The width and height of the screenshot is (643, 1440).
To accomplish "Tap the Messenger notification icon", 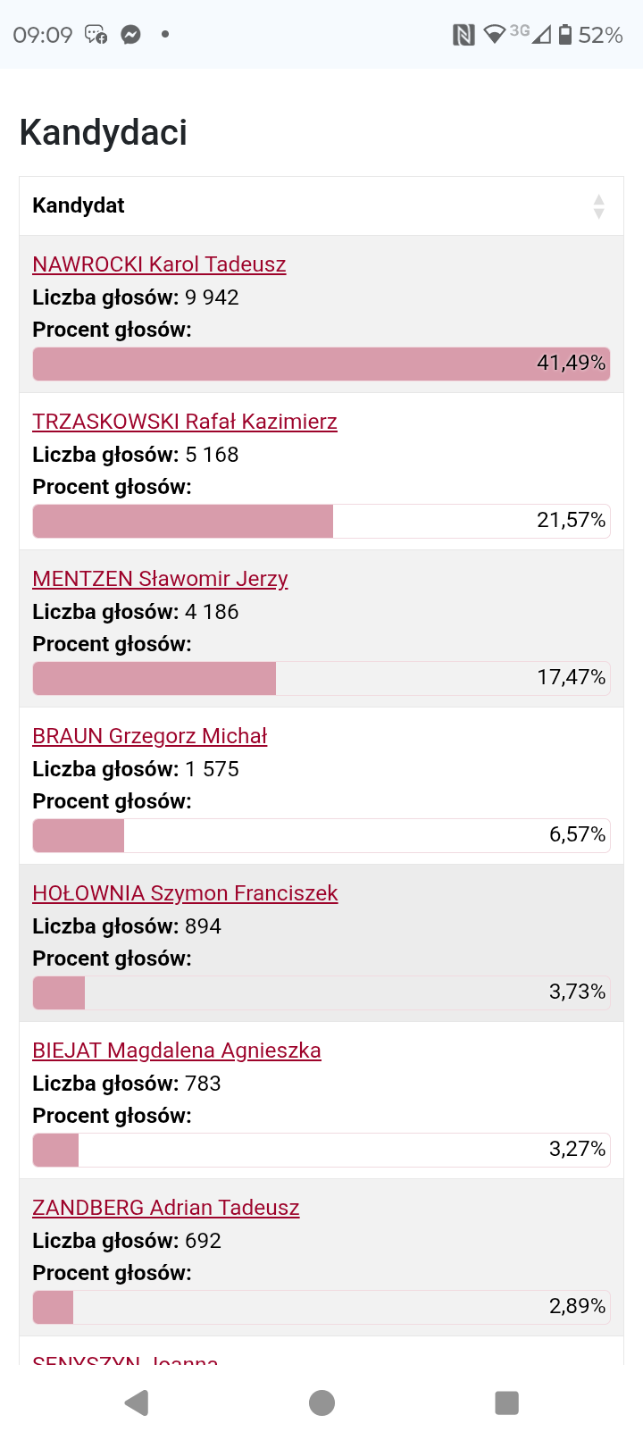I will 130,35.
